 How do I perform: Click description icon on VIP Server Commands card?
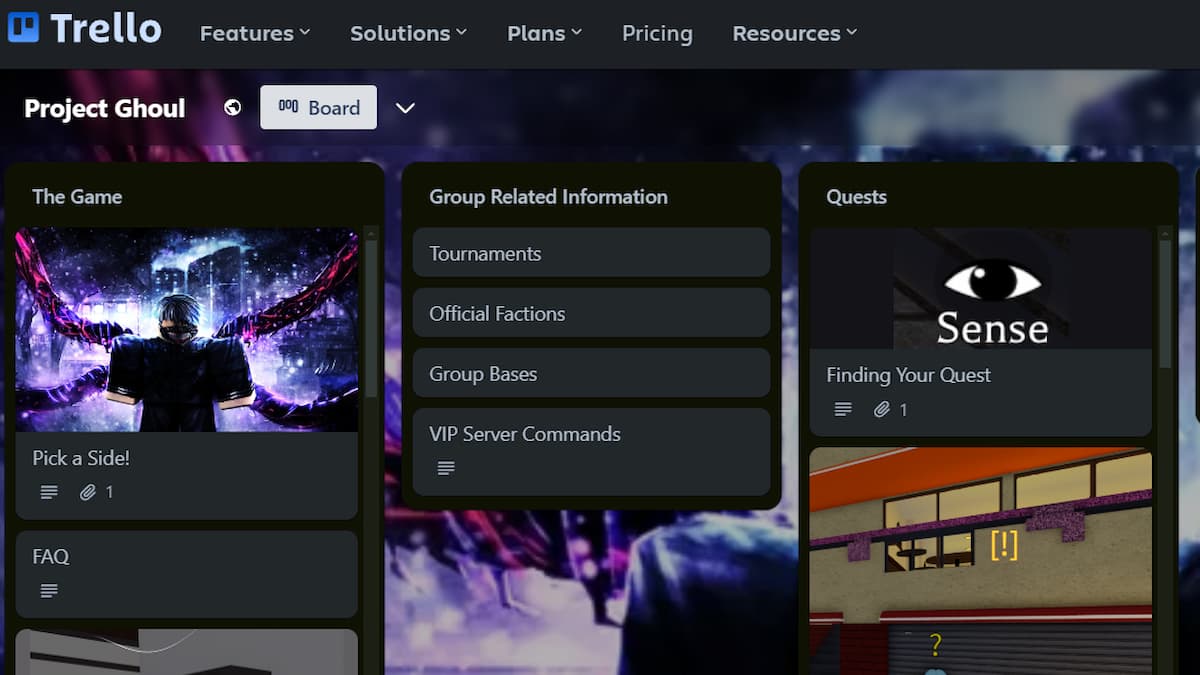tap(446, 468)
